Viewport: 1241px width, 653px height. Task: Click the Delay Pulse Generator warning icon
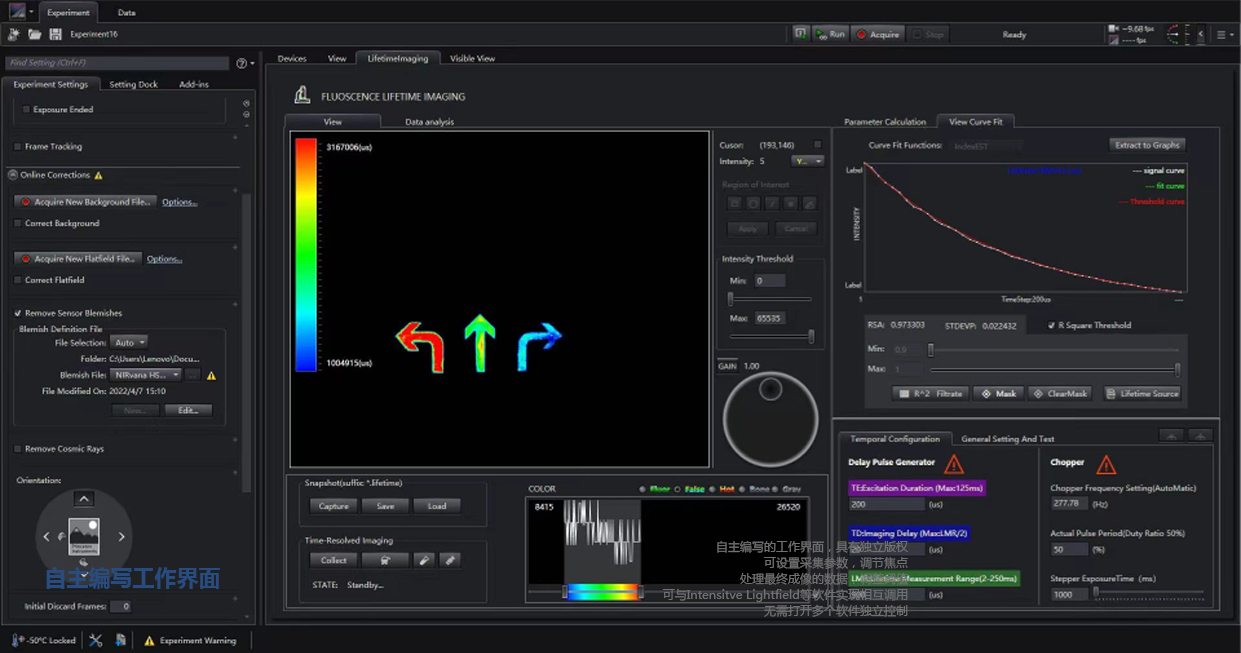(x=954, y=464)
